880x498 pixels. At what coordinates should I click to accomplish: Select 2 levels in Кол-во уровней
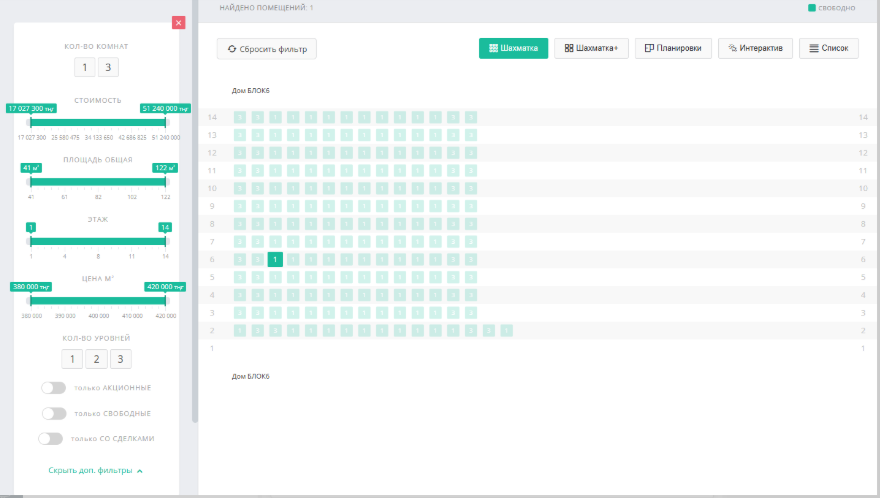(x=96, y=359)
